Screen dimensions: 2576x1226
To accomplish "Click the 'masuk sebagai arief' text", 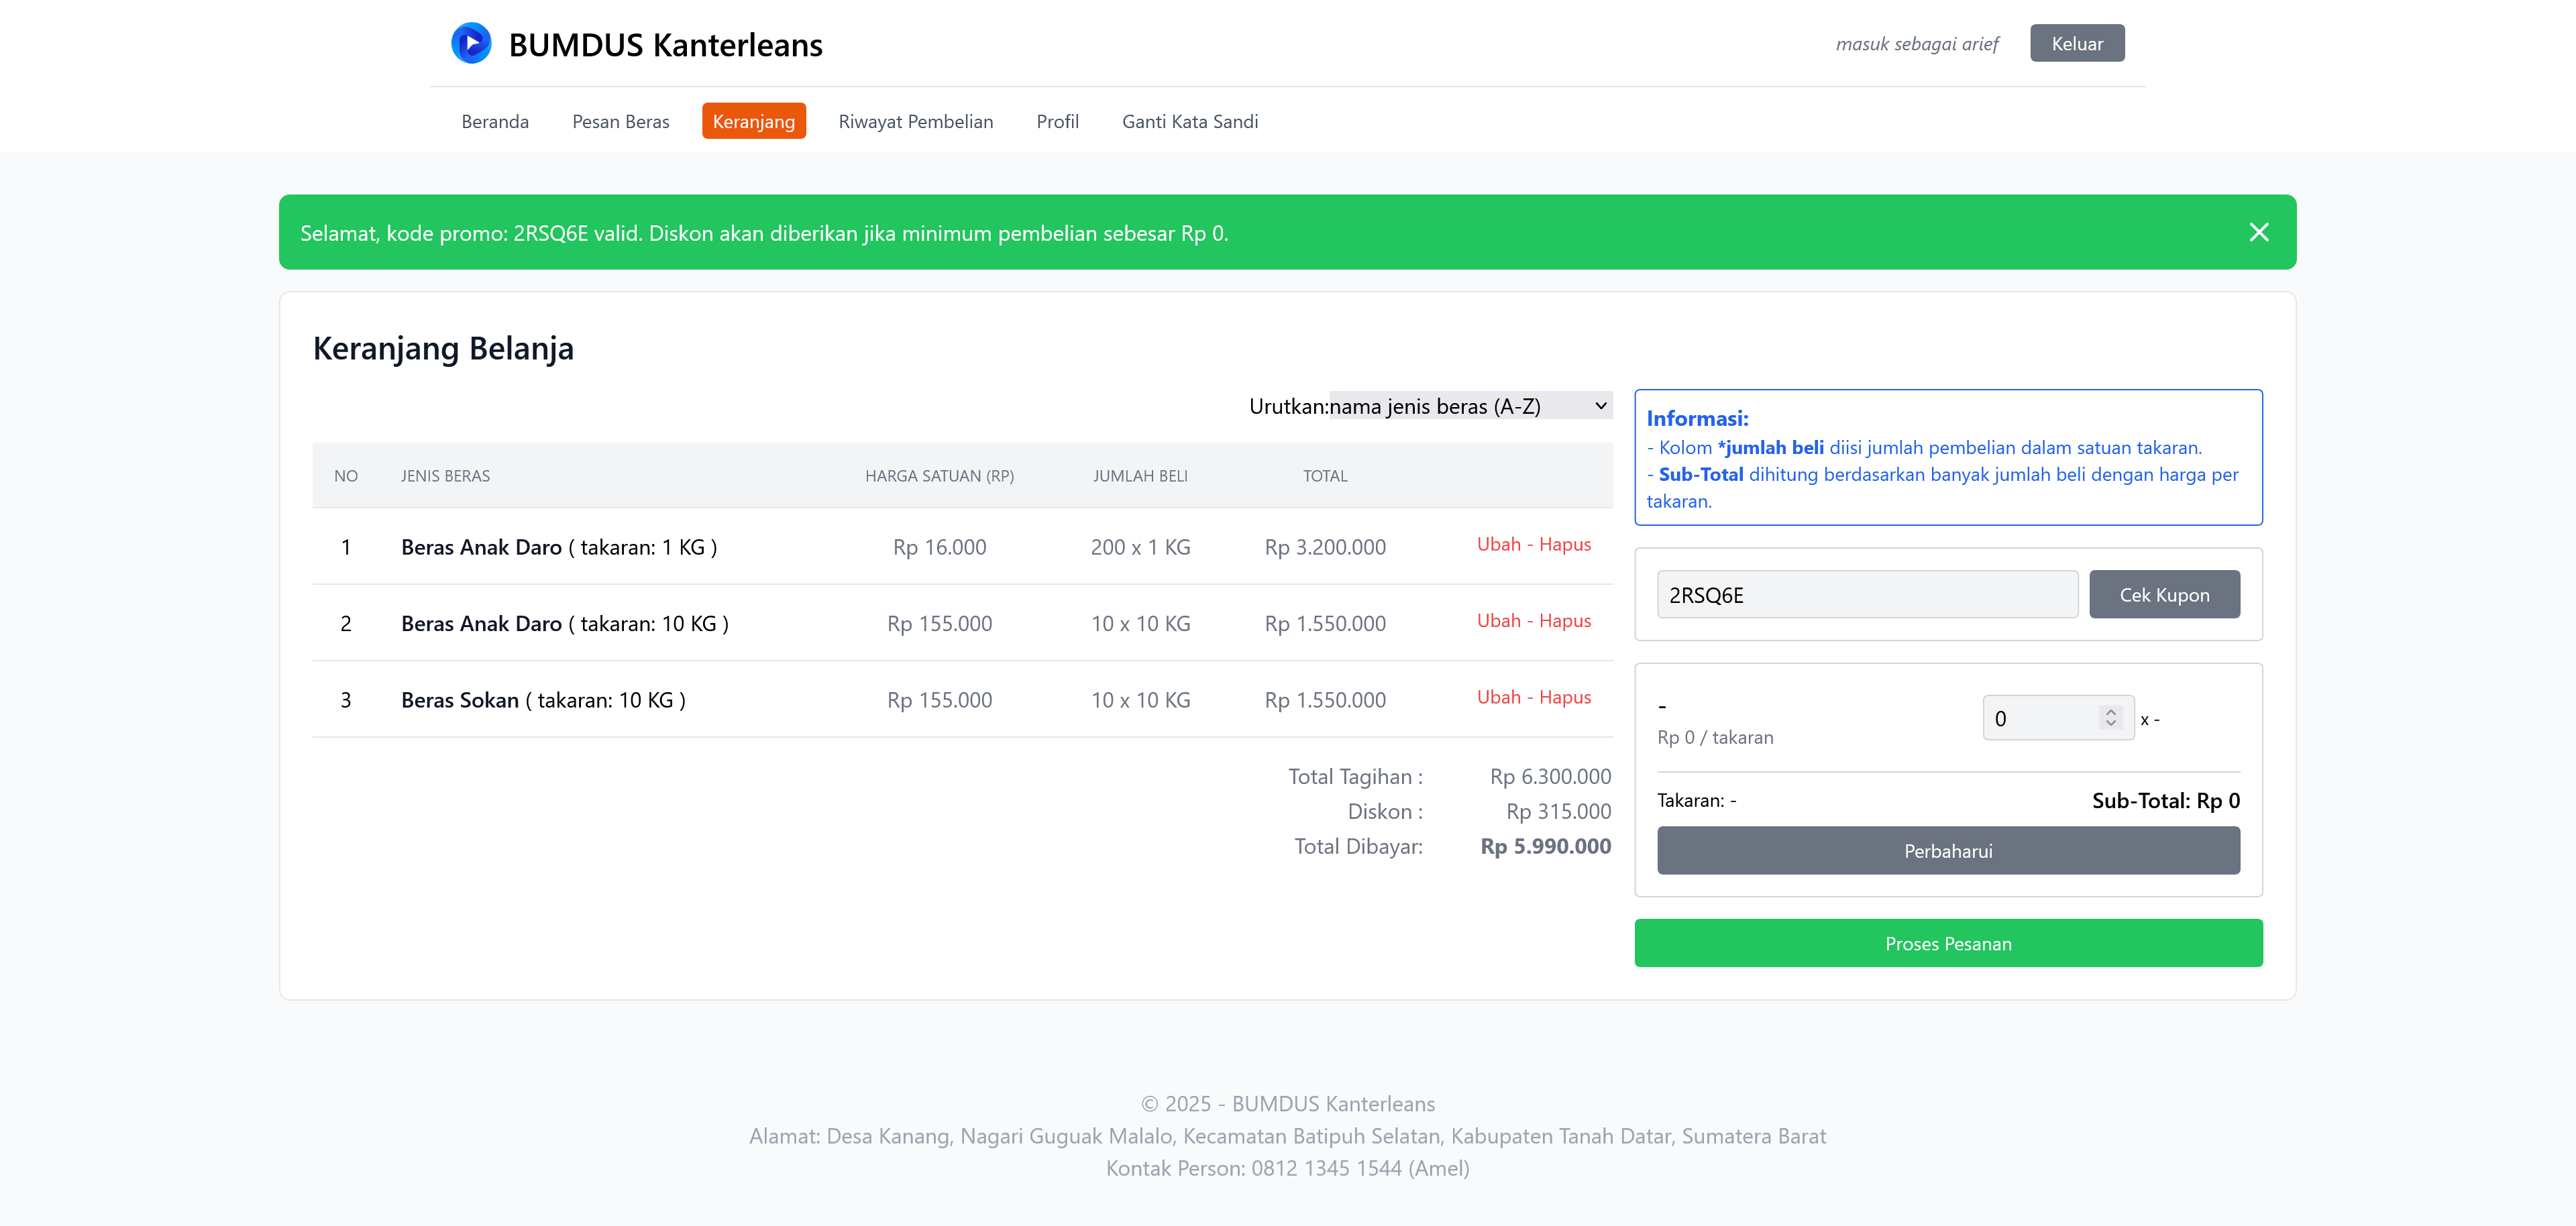I will click(1917, 43).
